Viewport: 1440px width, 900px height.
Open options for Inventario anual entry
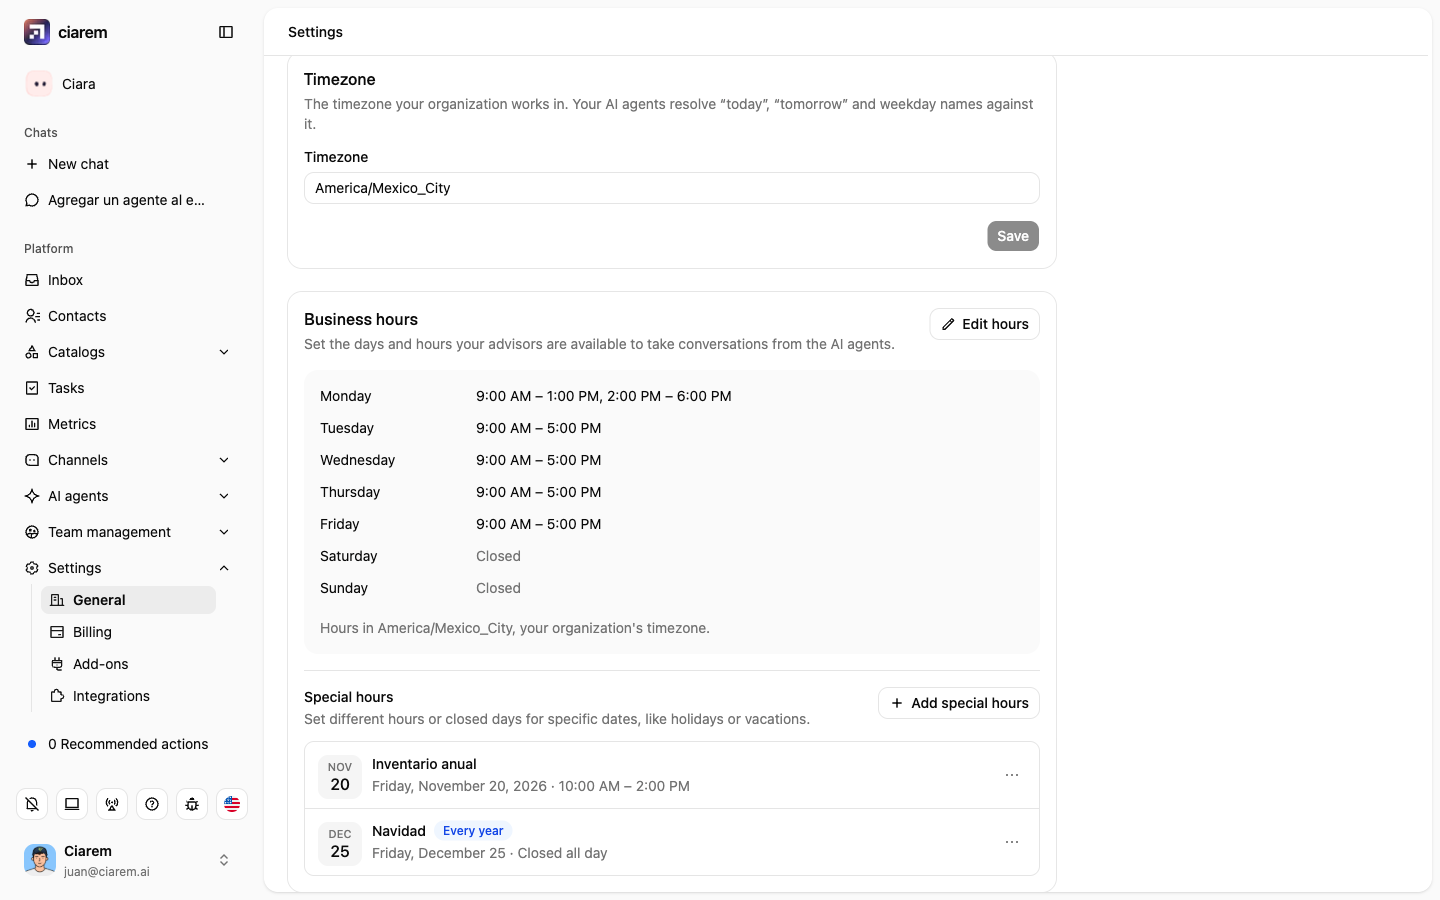[x=1012, y=775]
